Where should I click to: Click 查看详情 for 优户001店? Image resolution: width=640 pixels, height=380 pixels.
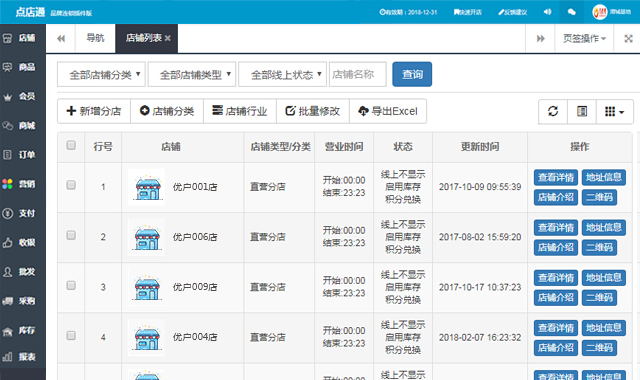tap(556, 177)
